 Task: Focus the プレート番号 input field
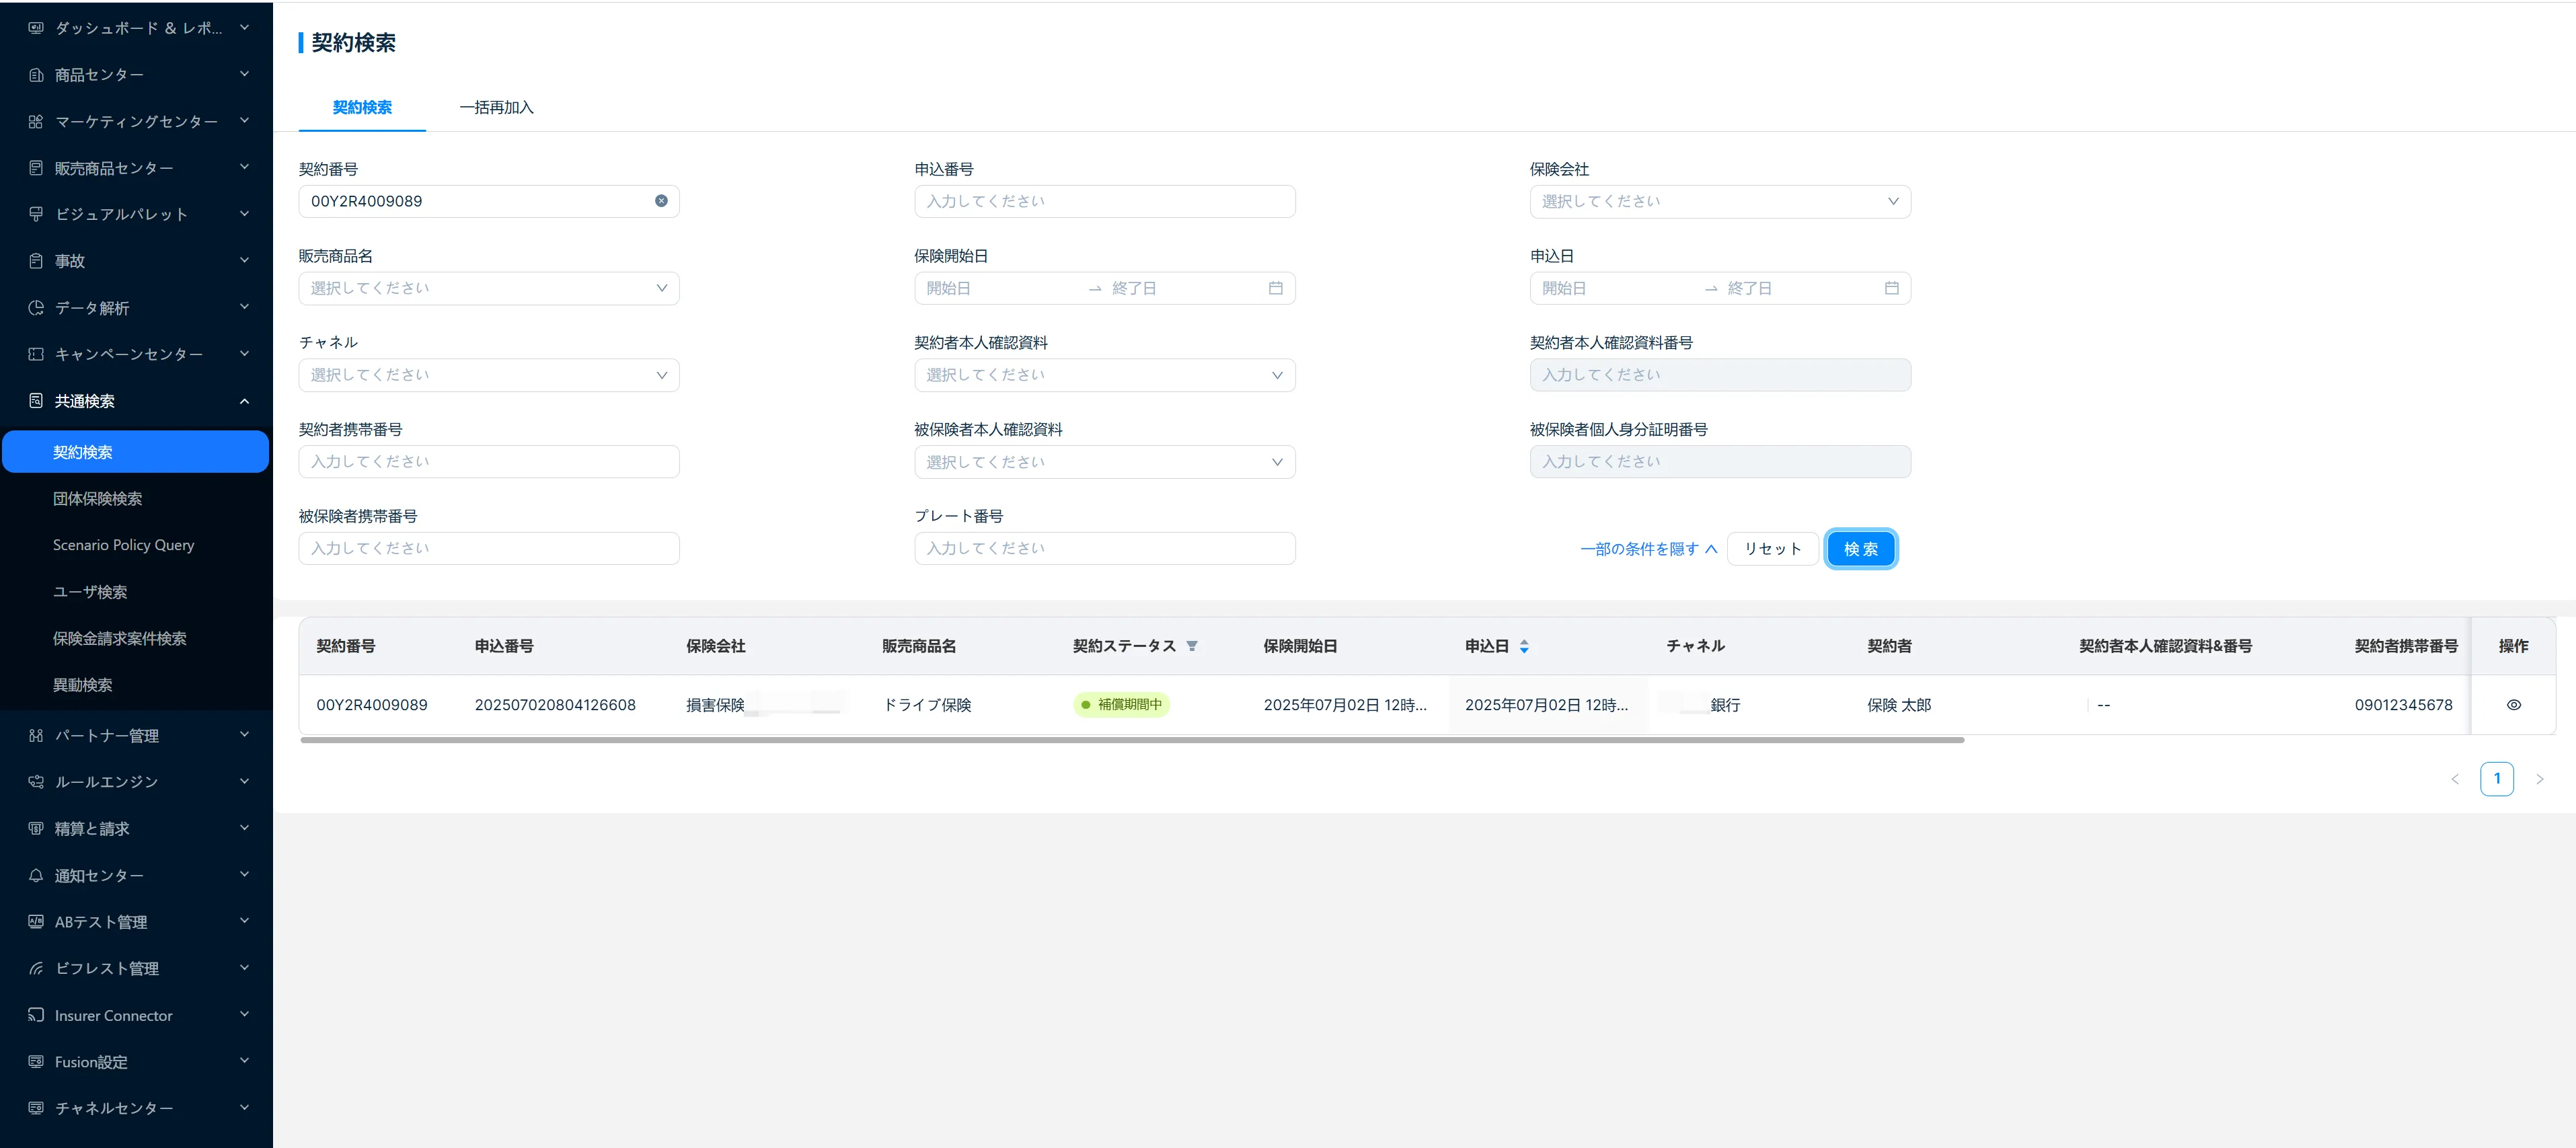(x=1105, y=549)
